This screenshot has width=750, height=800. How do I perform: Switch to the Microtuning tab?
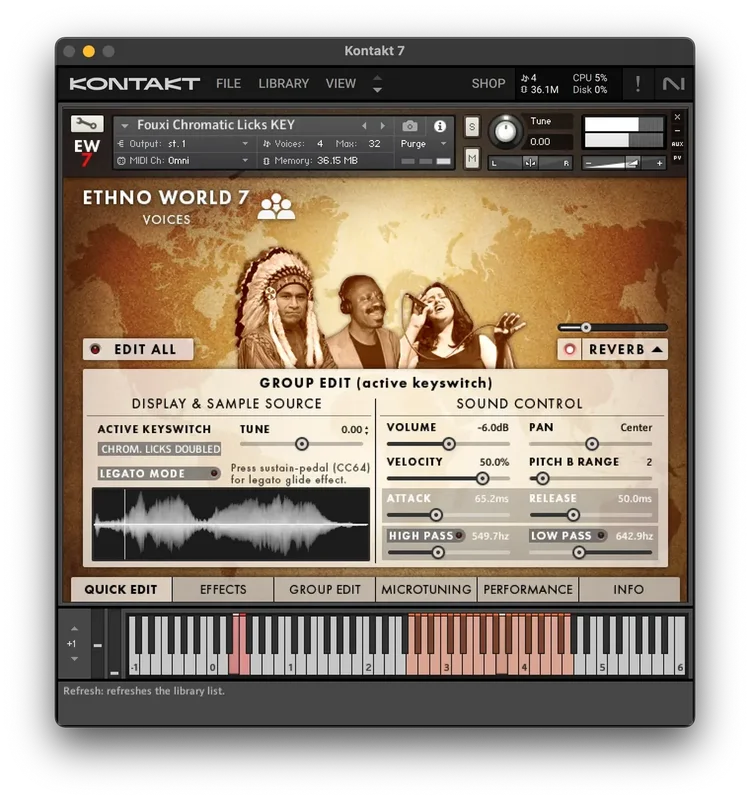coord(426,589)
